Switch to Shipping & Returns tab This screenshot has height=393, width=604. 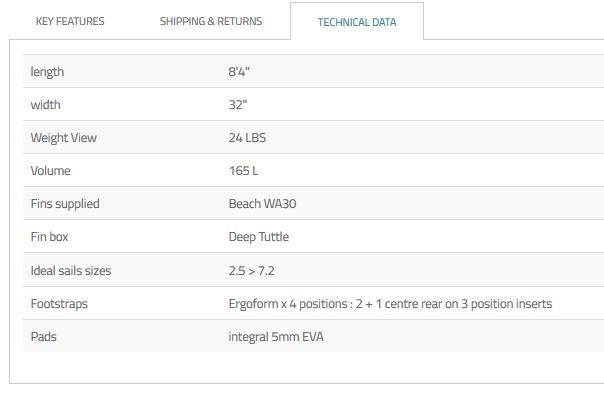(211, 21)
